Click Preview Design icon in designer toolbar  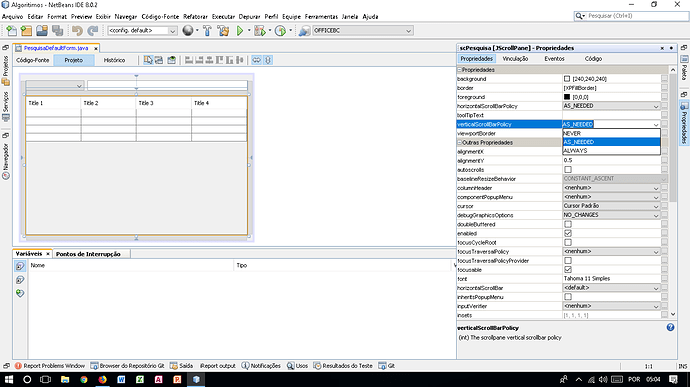[172, 60]
